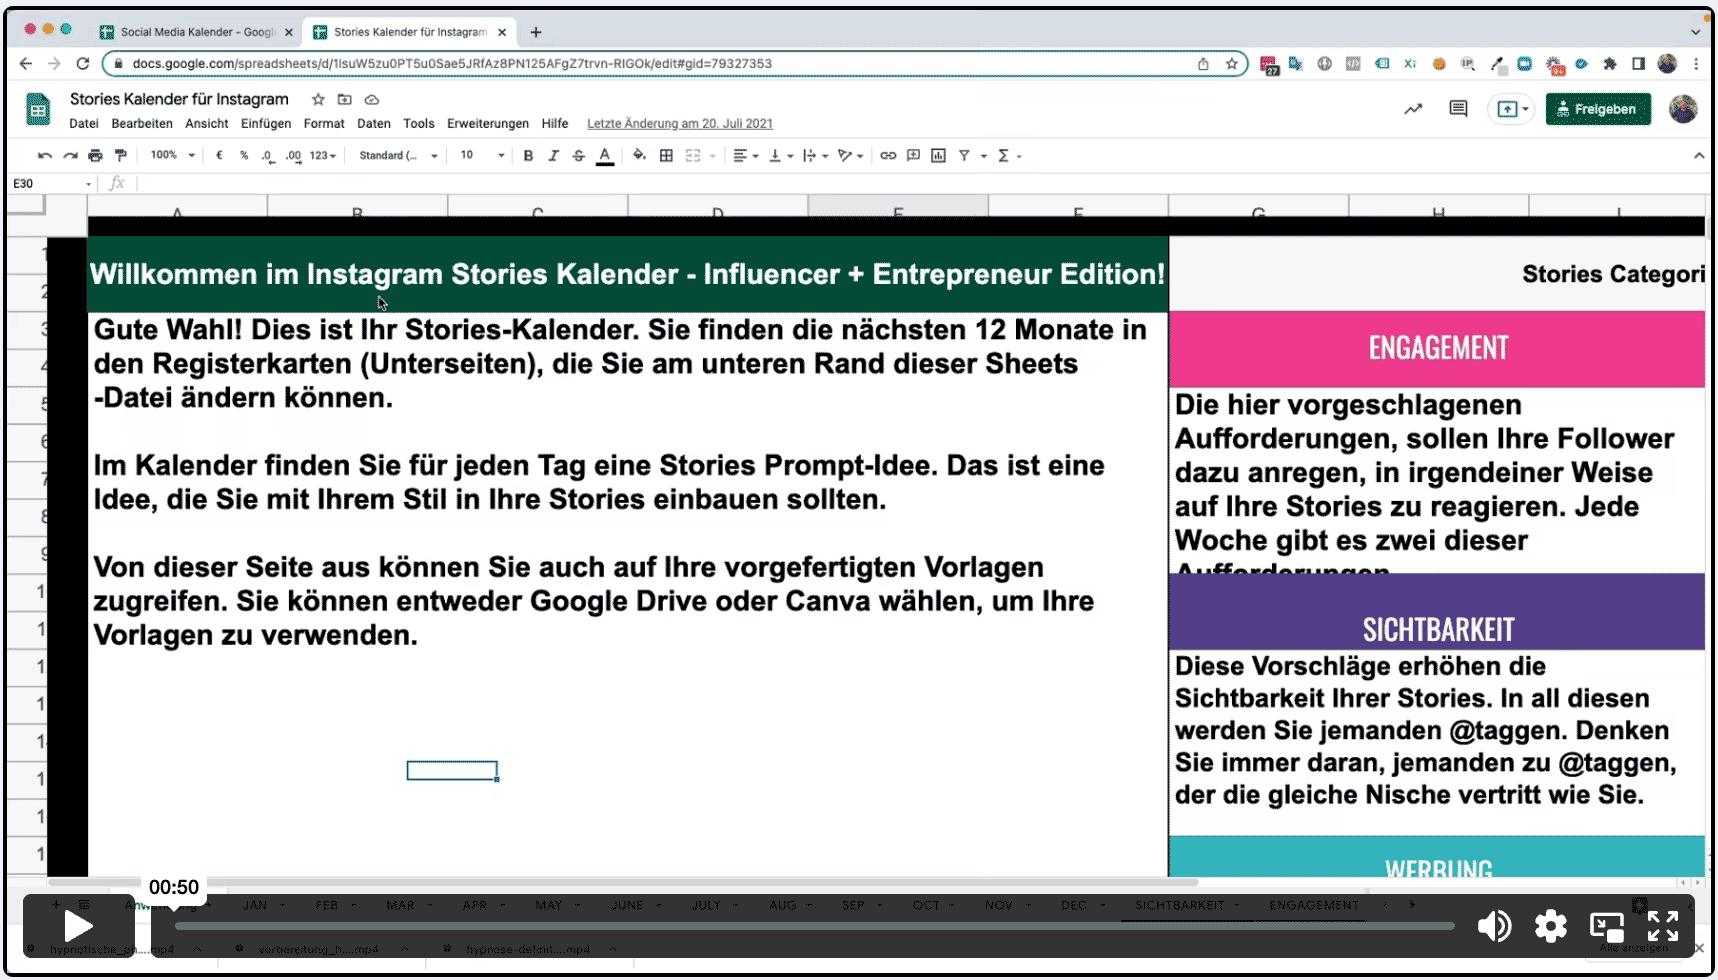Viewport: 1718px width, 980px height.
Task: Open text wrapping dropdown
Action: [815, 156]
